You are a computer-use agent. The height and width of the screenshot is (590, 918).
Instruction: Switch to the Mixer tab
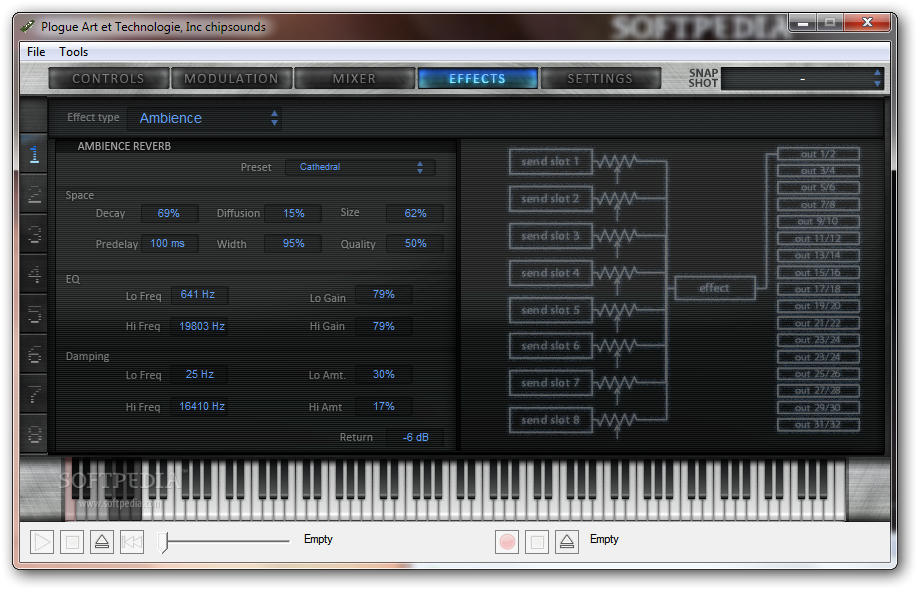coord(355,78)
